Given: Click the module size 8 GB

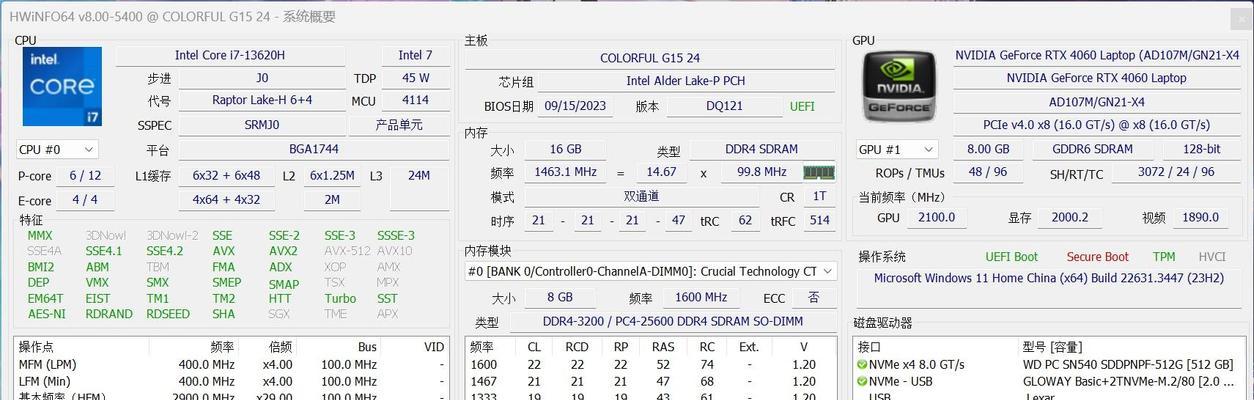Looking at the screenshot, I should (560, 297).
